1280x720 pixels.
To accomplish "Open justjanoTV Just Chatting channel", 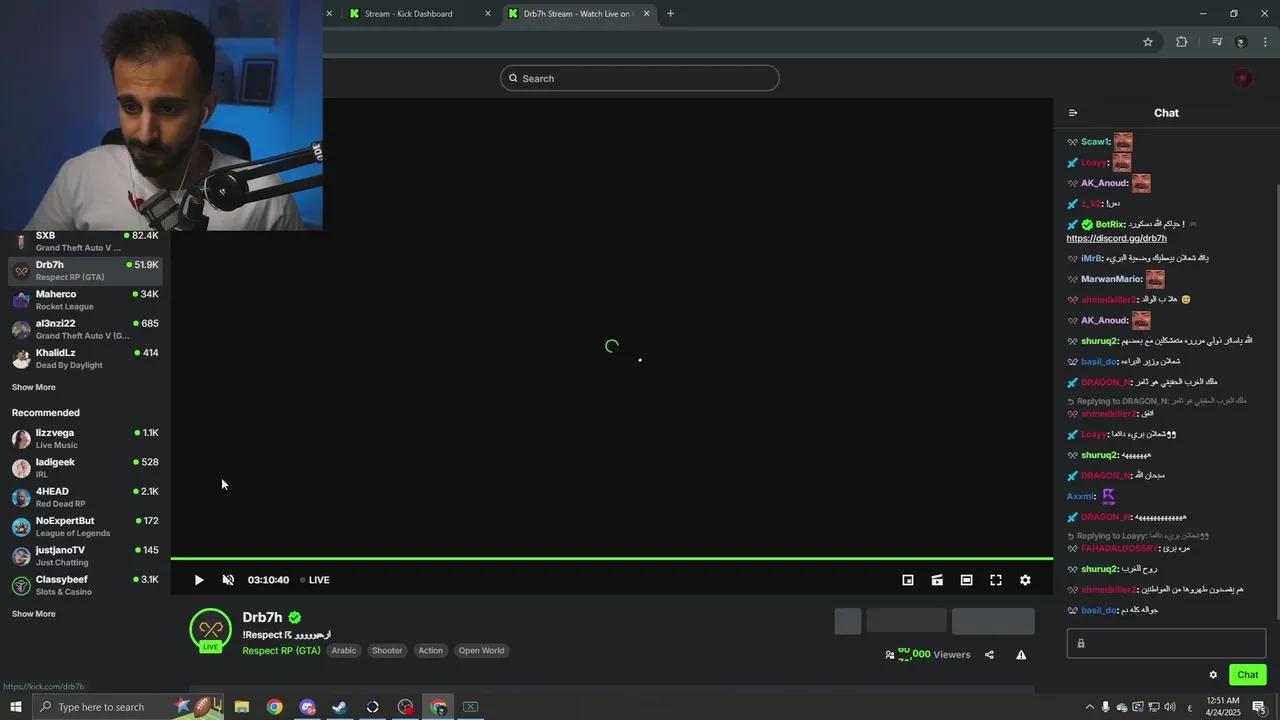I will click(85, 556).
